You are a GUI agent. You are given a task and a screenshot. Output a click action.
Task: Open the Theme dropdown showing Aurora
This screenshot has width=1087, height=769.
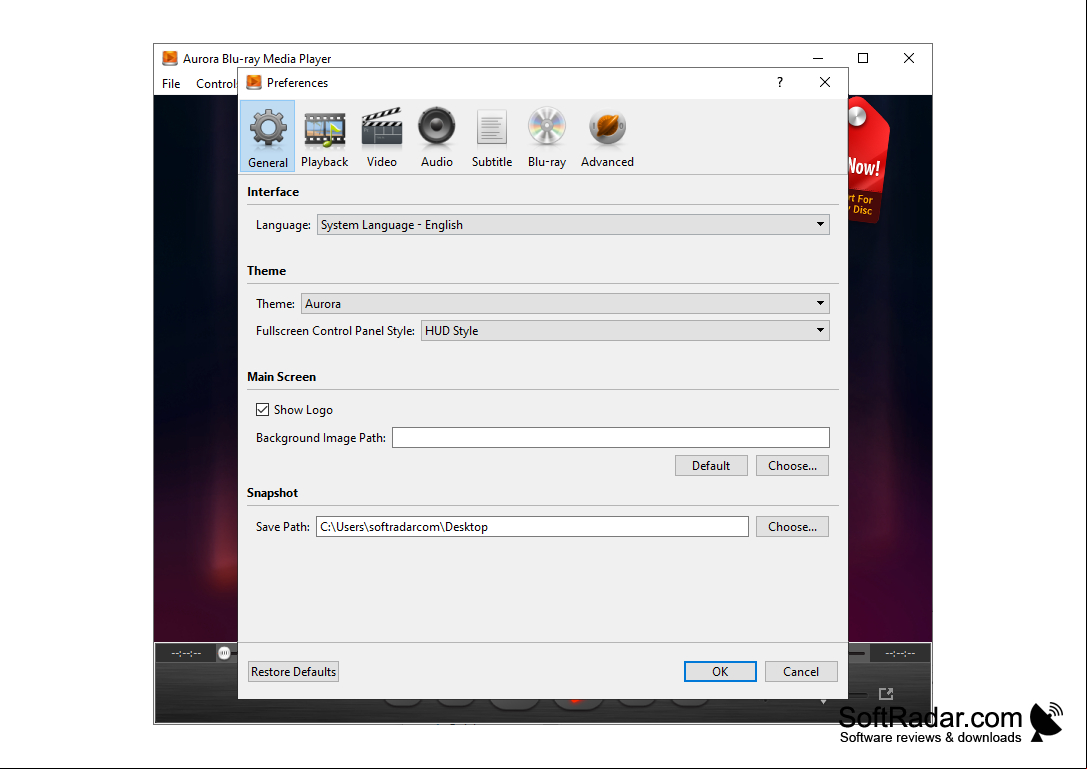coord(565,304)
